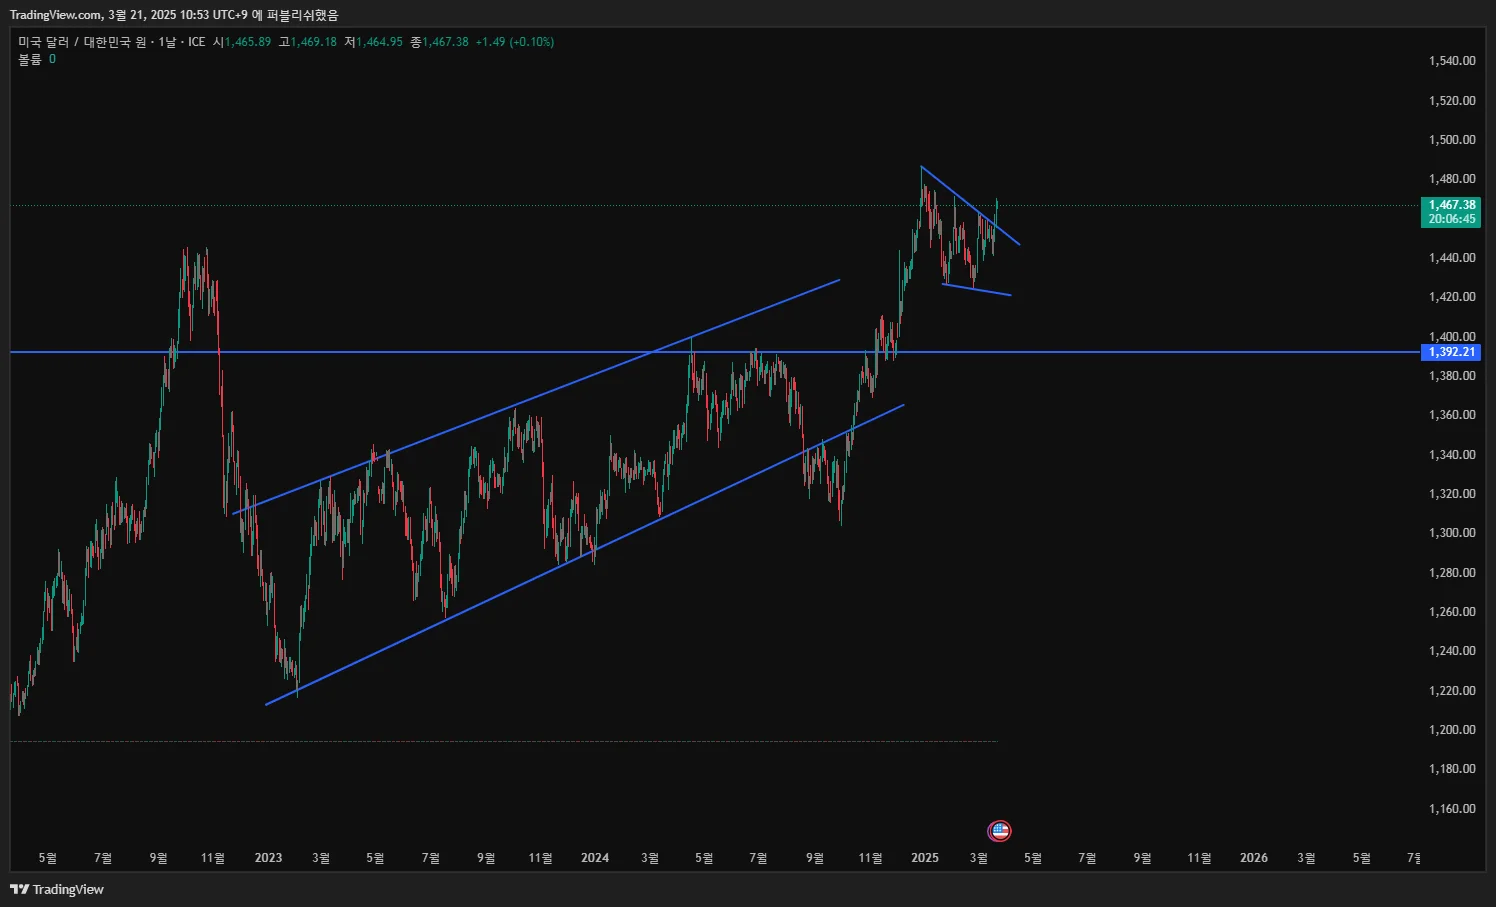This screenshot has height=907, width=1496.
Task: Select the descending upper wedge line near 2025 highs
Action: point(970,205)
